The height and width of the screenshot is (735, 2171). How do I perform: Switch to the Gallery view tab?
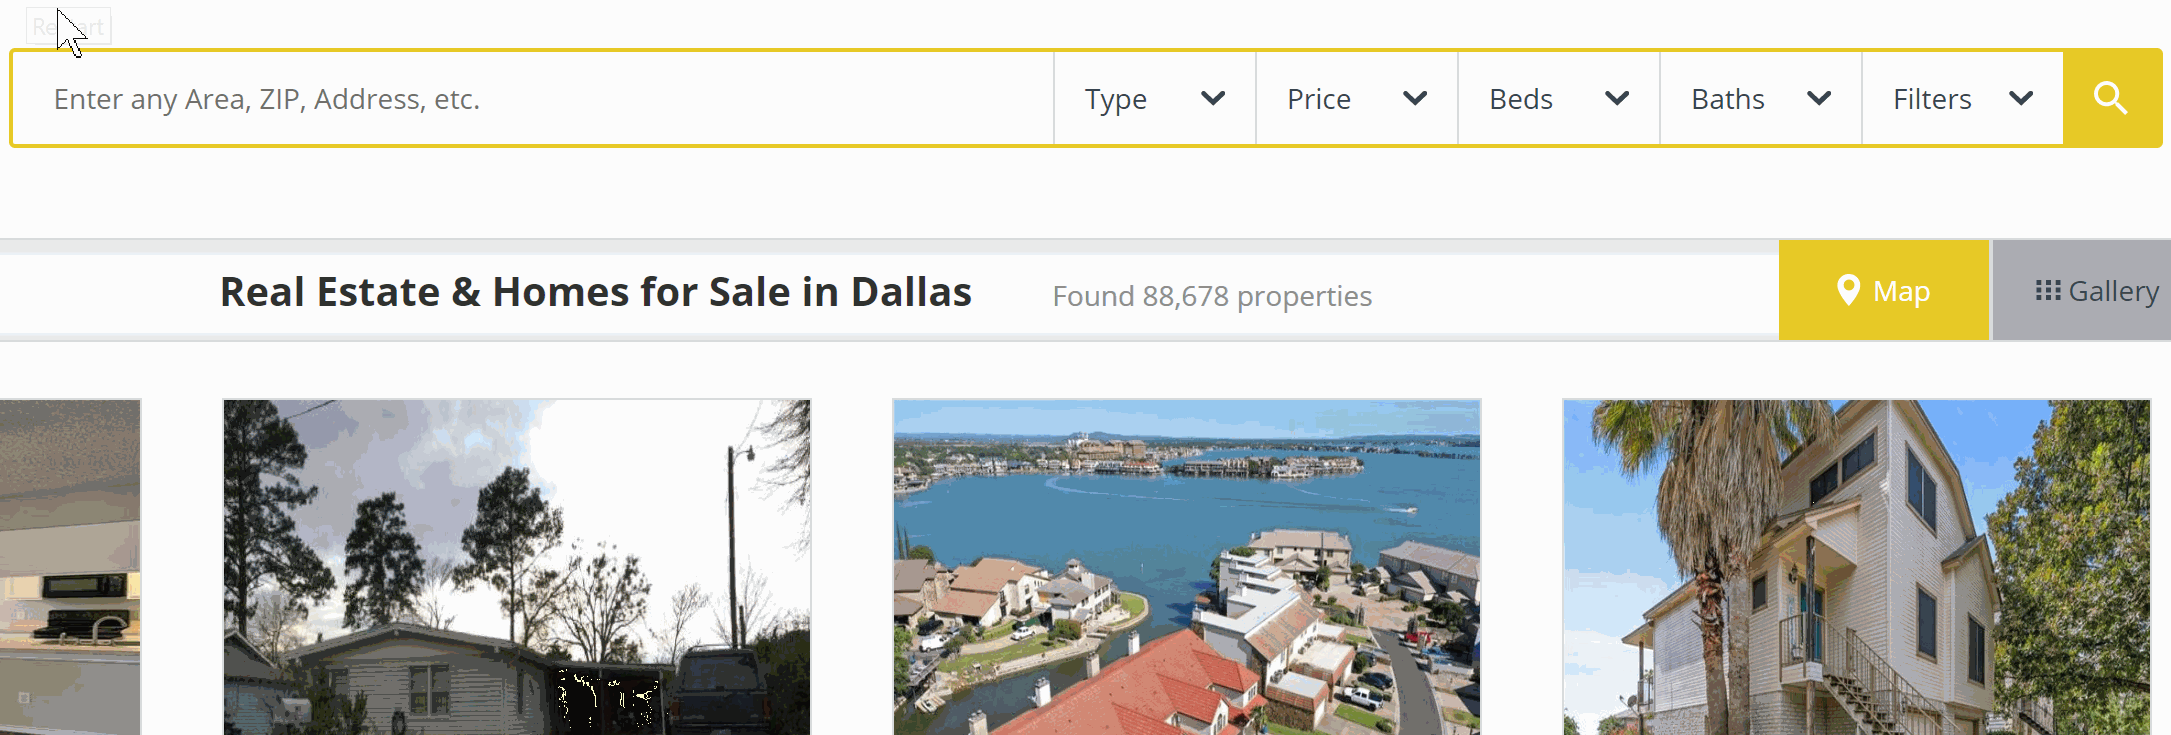click(2082, 290)
